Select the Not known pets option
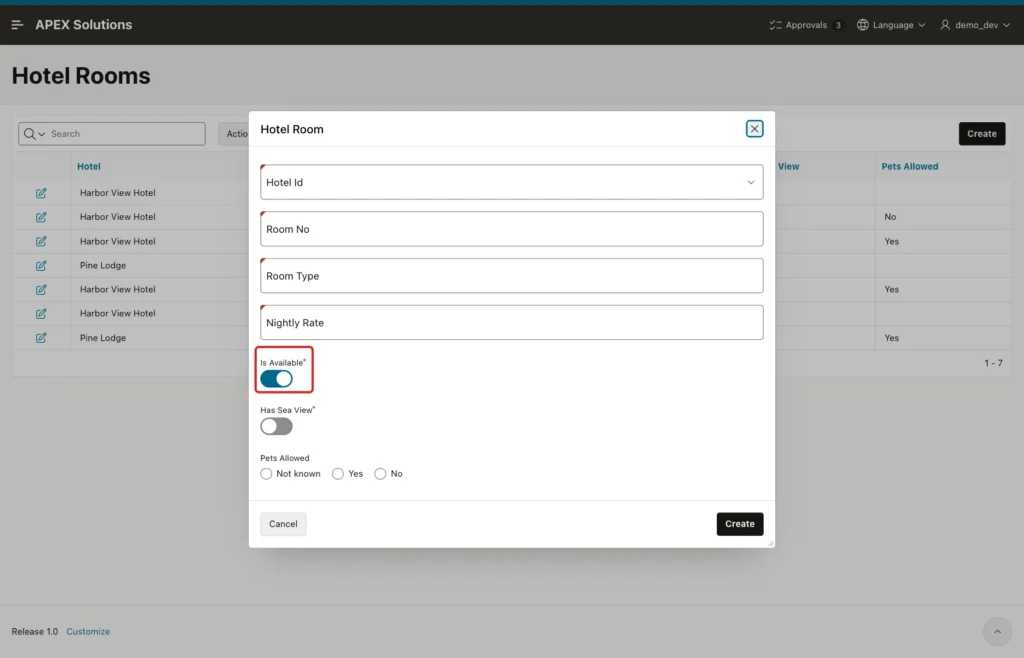 (266, 474)
